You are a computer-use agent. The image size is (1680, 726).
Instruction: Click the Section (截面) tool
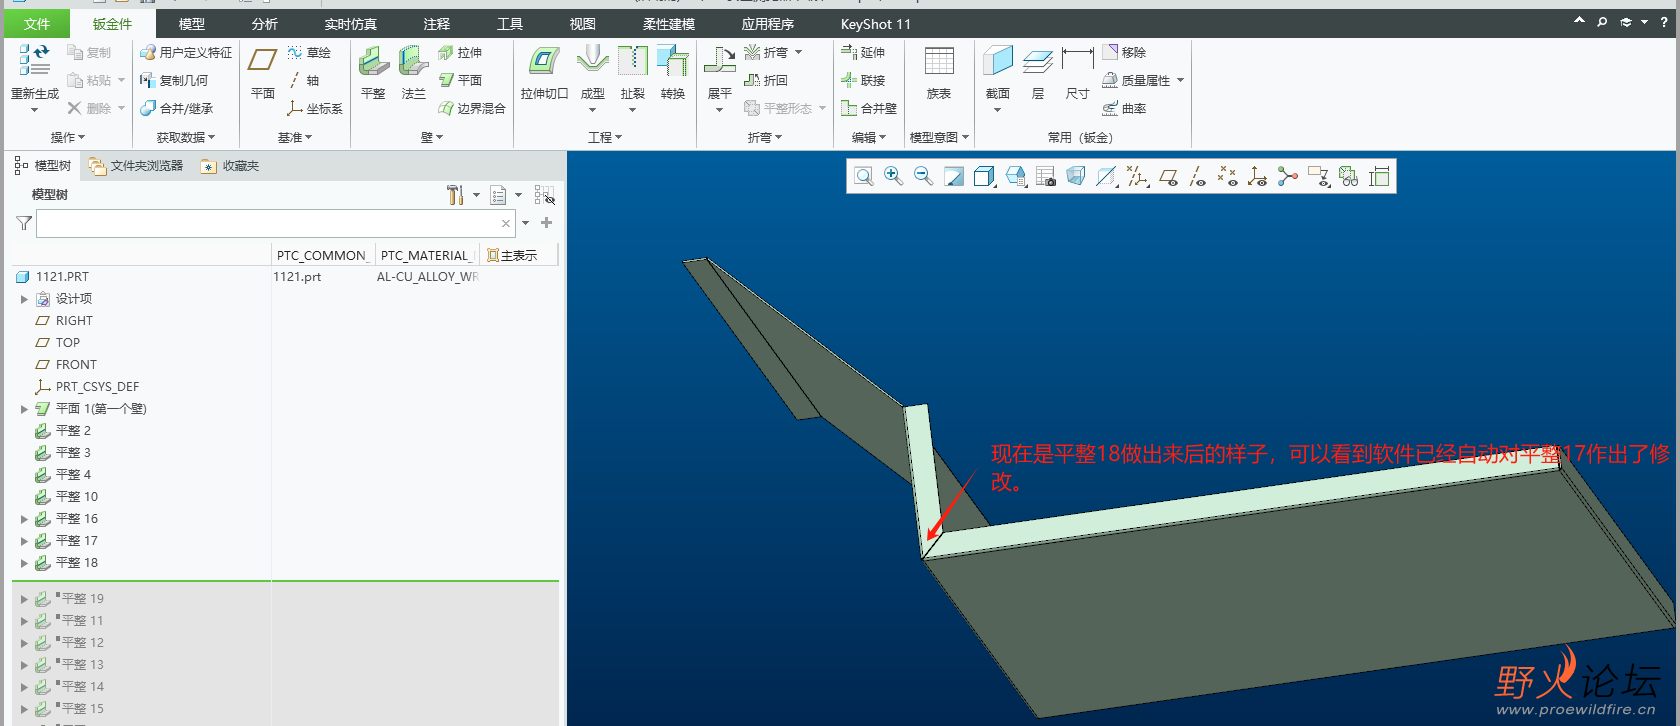coord(998,72)
